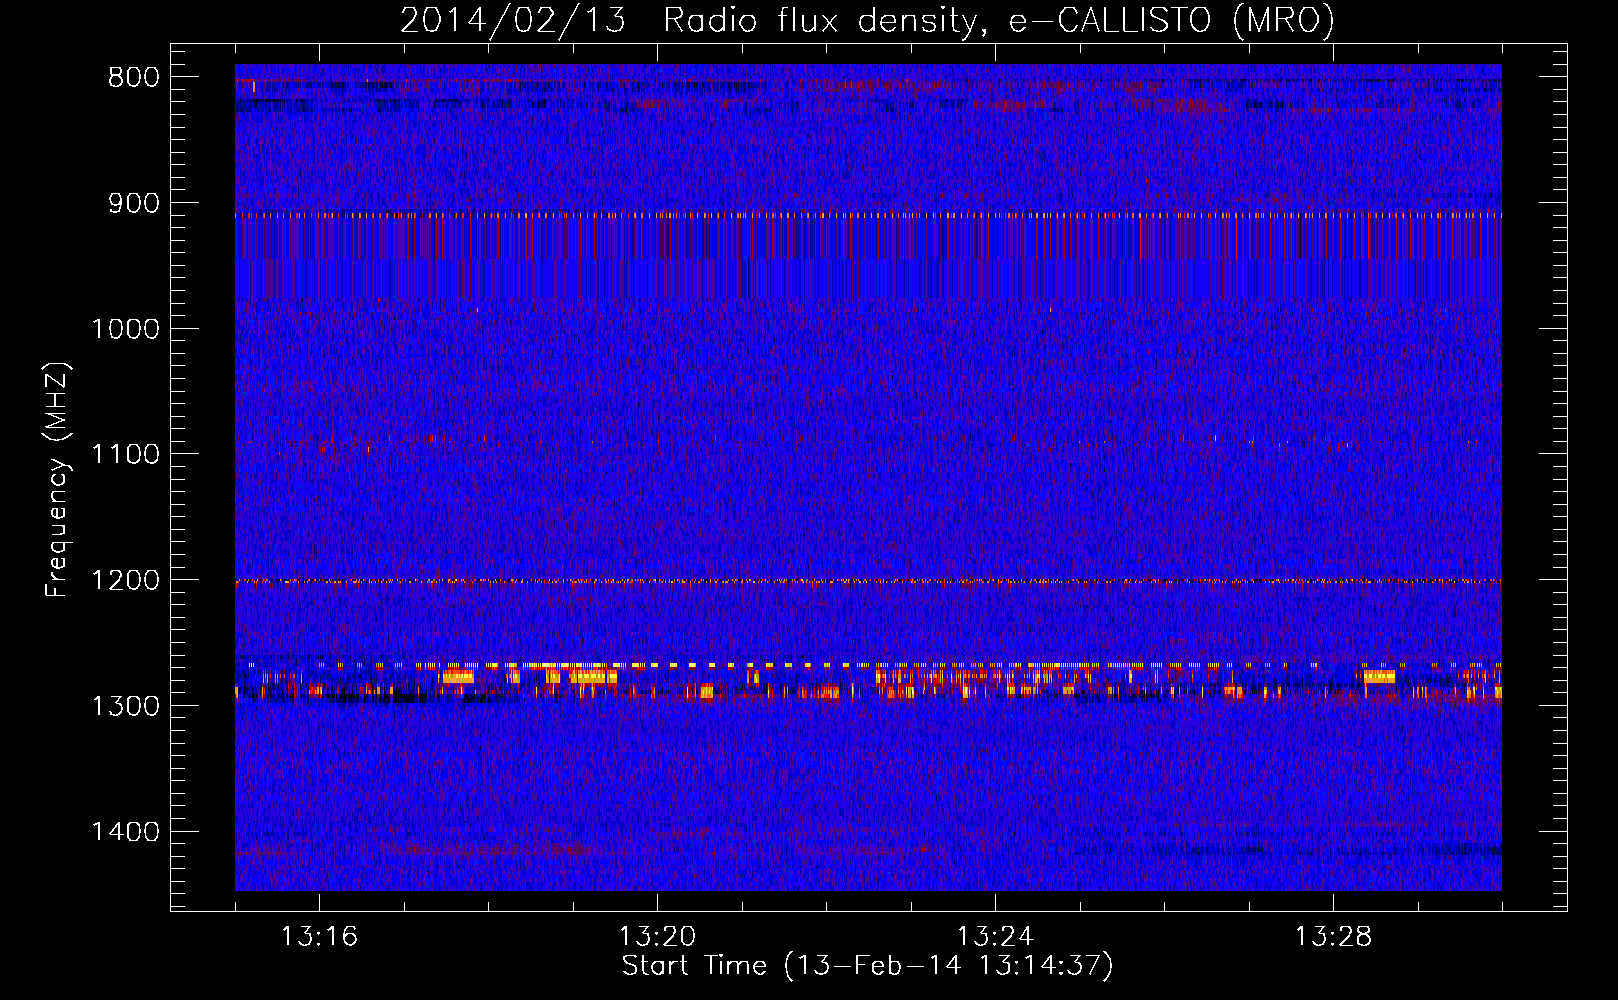Select the 1100 frequency axis label

coord(125,455)
